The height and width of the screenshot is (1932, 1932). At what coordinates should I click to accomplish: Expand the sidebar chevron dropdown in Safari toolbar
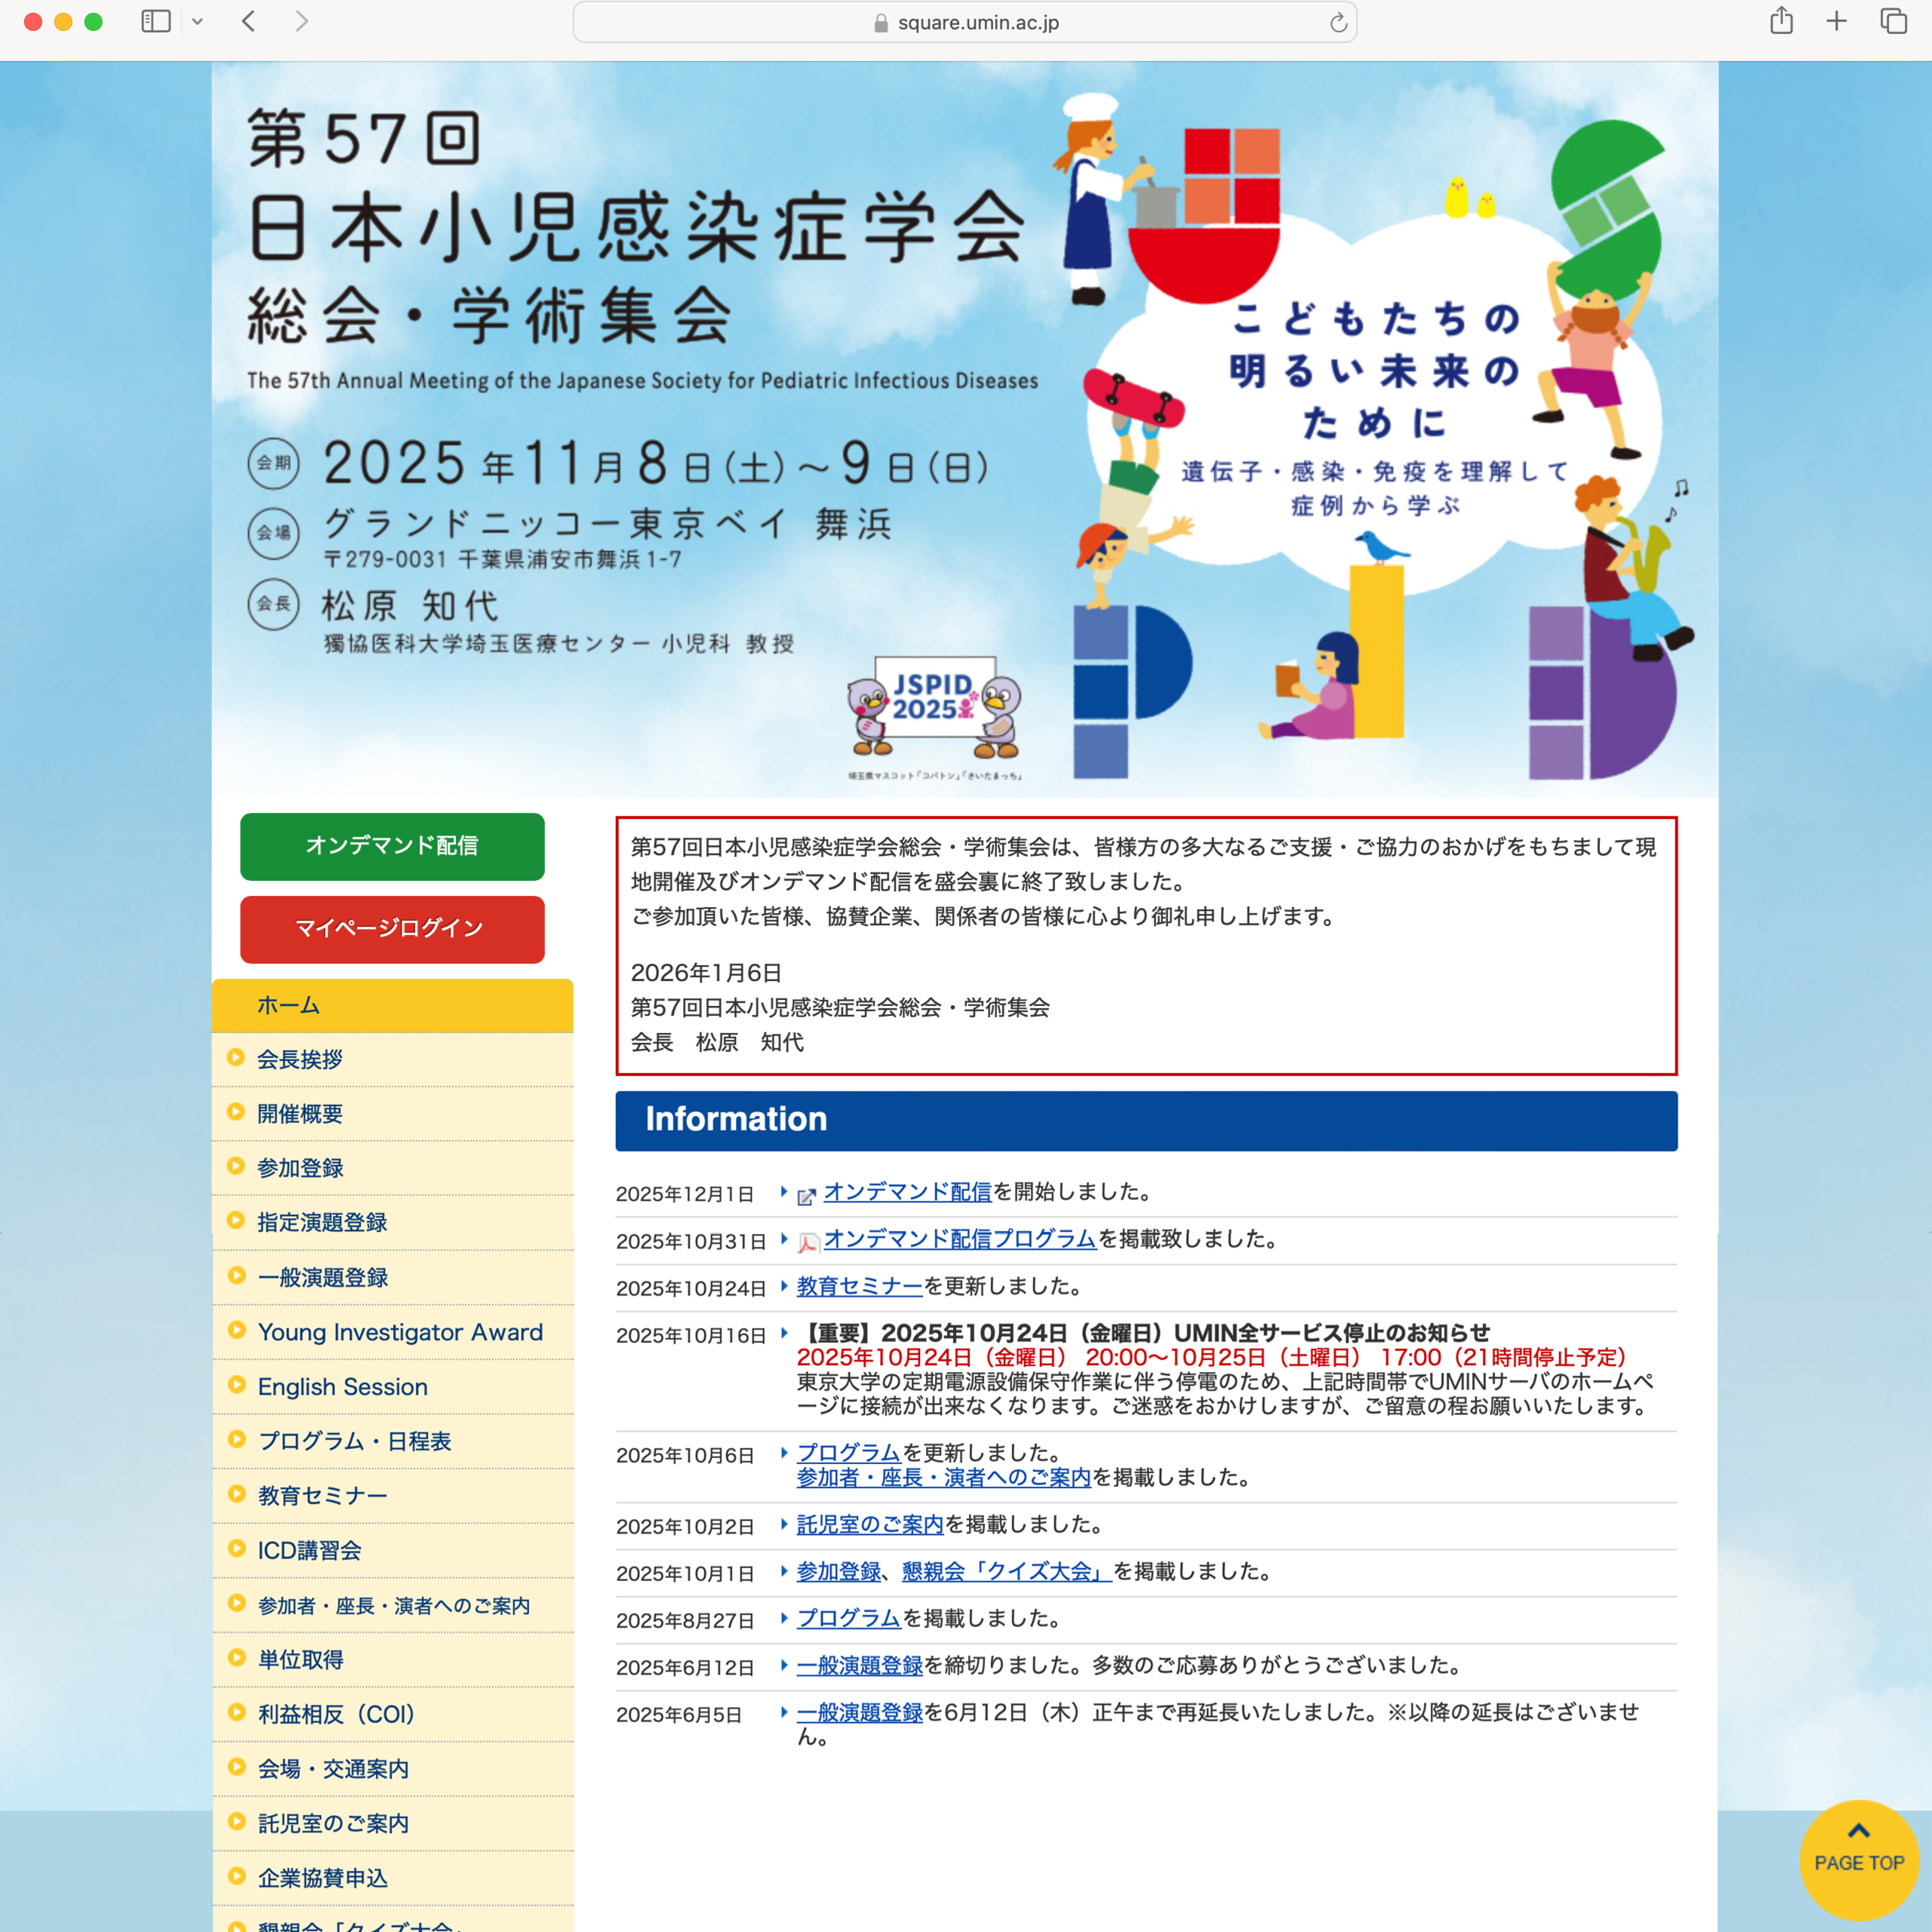point(196,21)
